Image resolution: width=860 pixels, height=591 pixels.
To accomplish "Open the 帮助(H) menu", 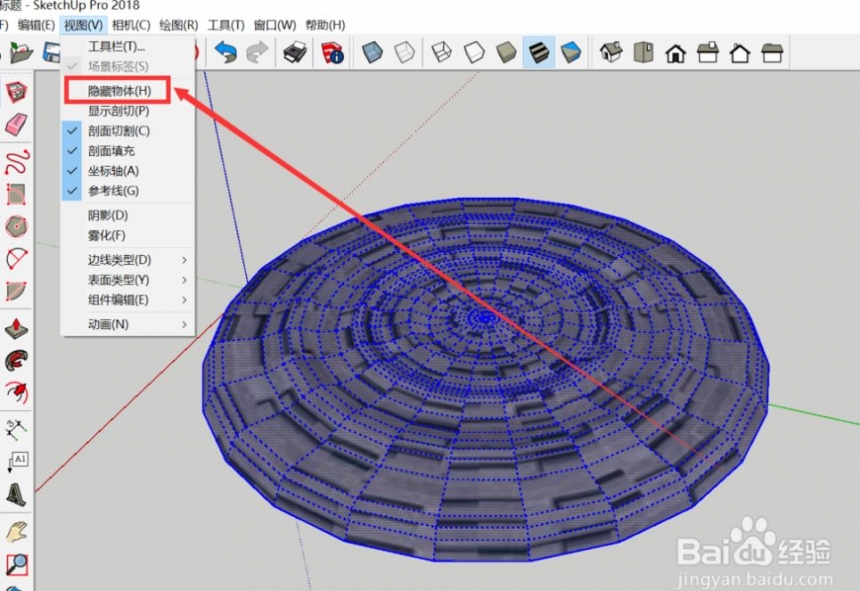I will 325,25.
